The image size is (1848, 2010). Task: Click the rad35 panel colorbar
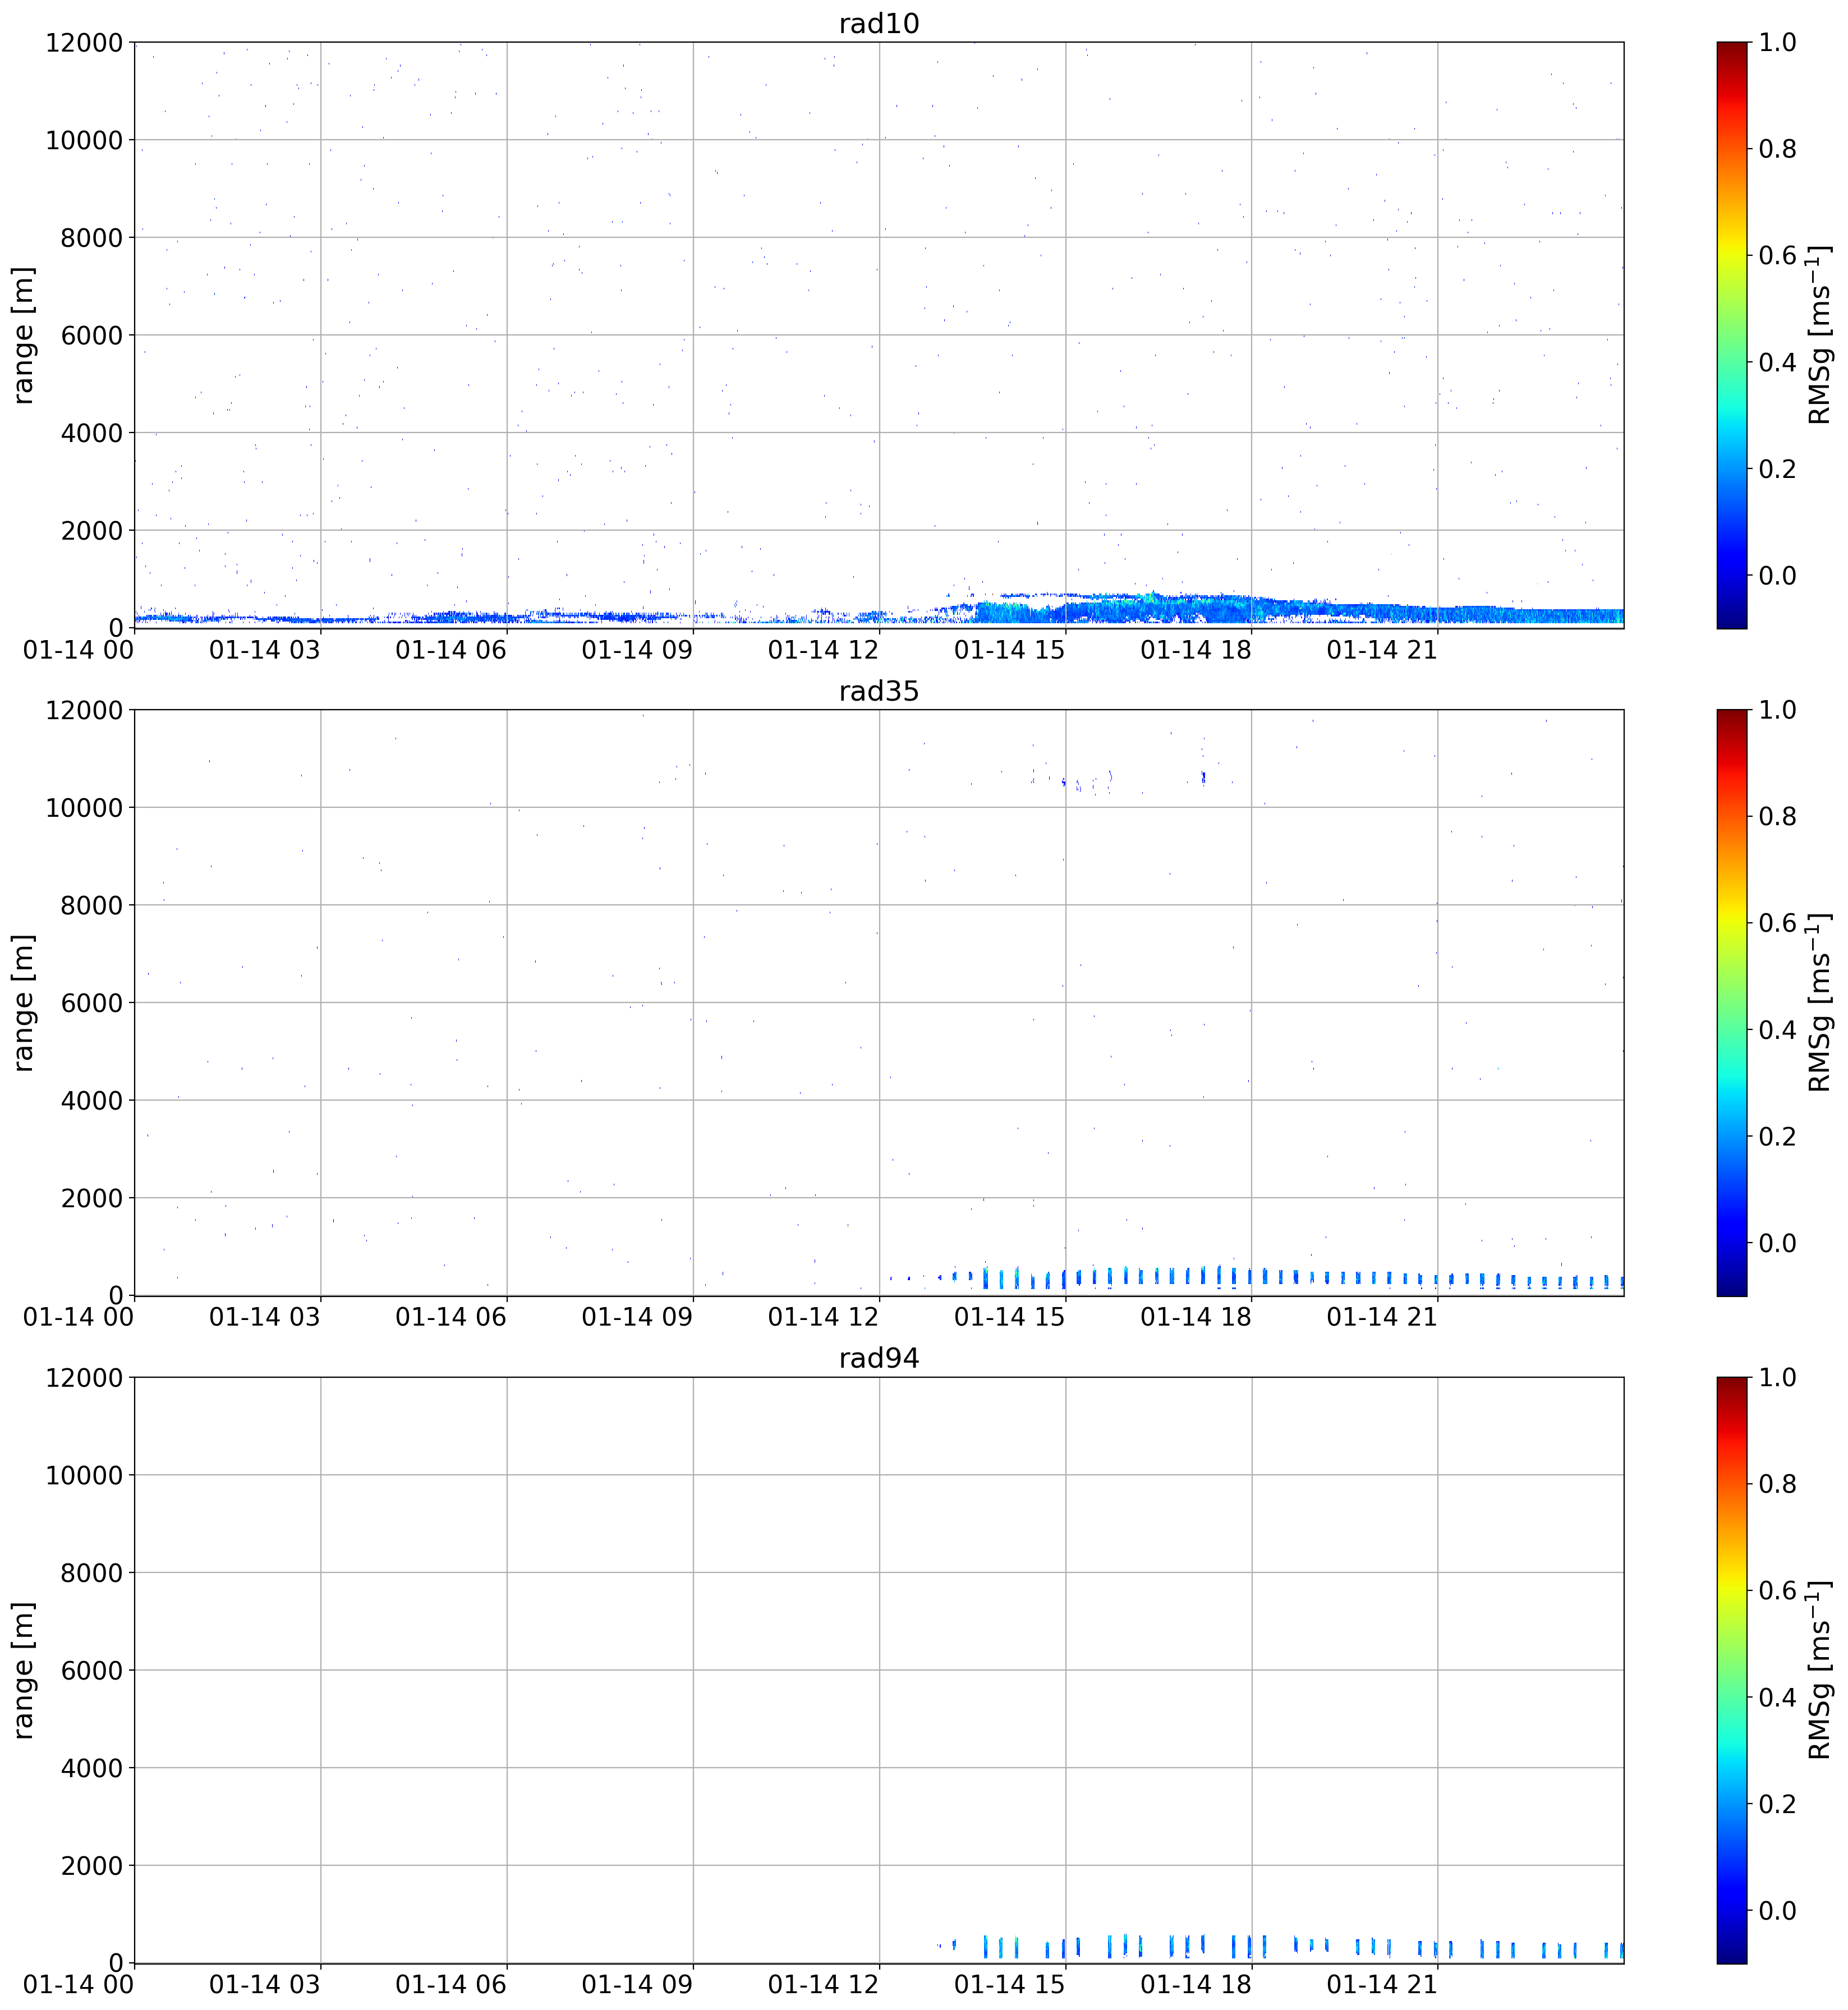click(1731, 1002)
